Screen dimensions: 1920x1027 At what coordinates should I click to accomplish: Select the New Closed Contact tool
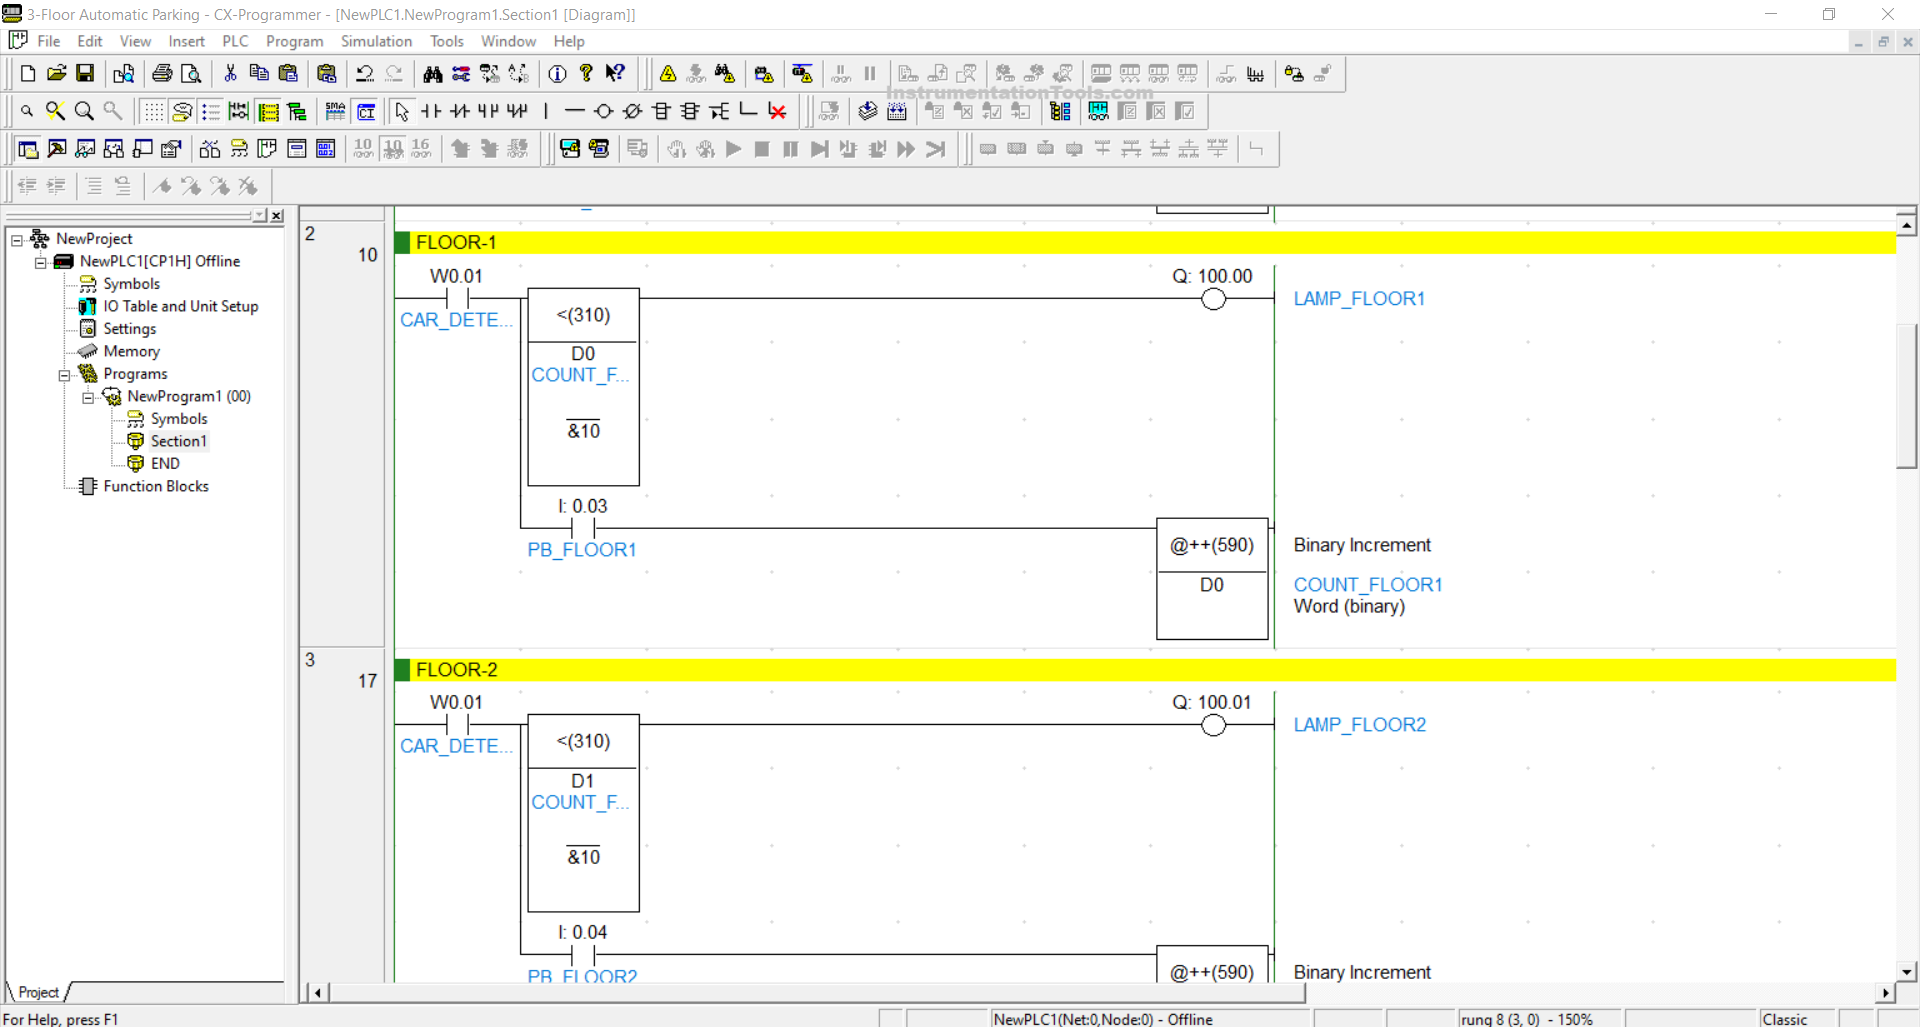(460, 111)
